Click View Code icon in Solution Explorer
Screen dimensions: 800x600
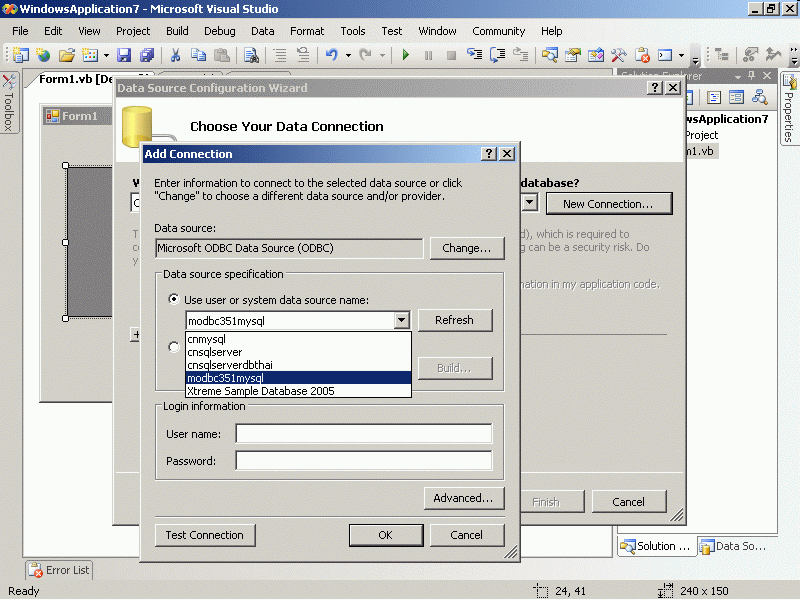[x=714, y=97]
